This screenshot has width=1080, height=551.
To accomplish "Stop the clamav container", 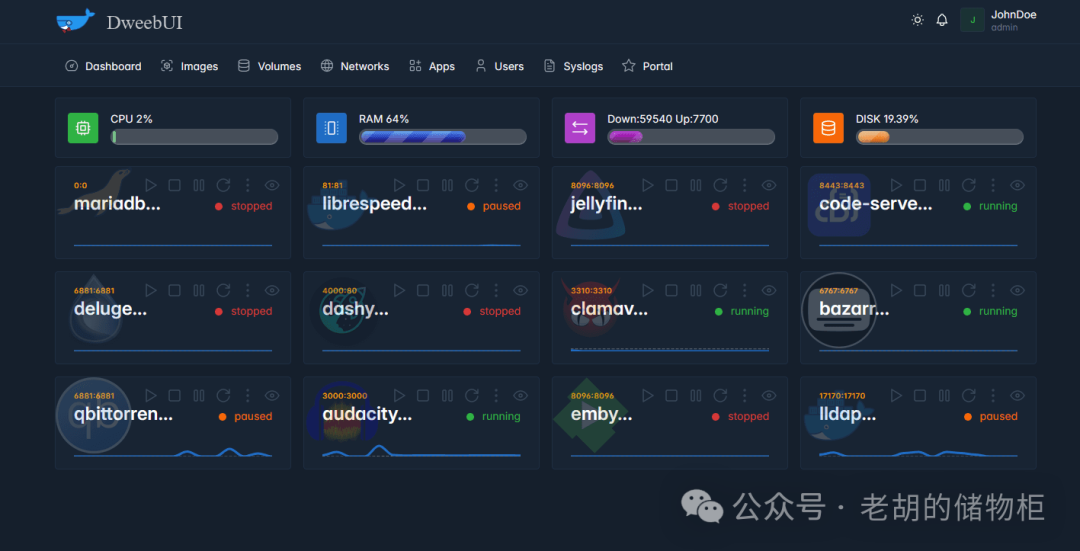I will click(672, 291).
